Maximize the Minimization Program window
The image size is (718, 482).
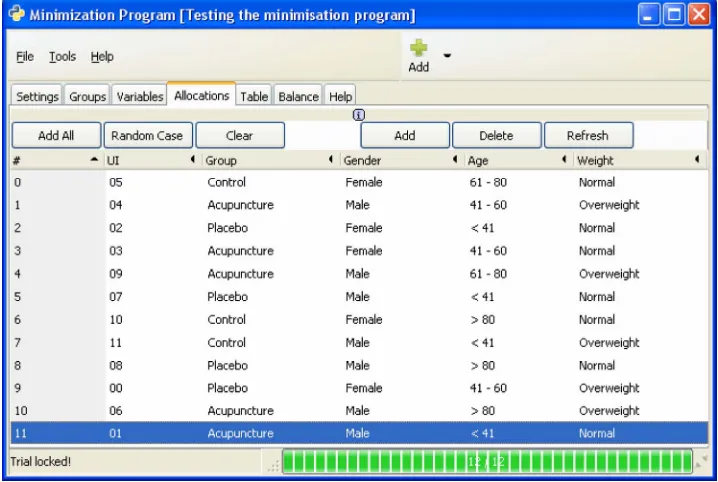(674, 14)
